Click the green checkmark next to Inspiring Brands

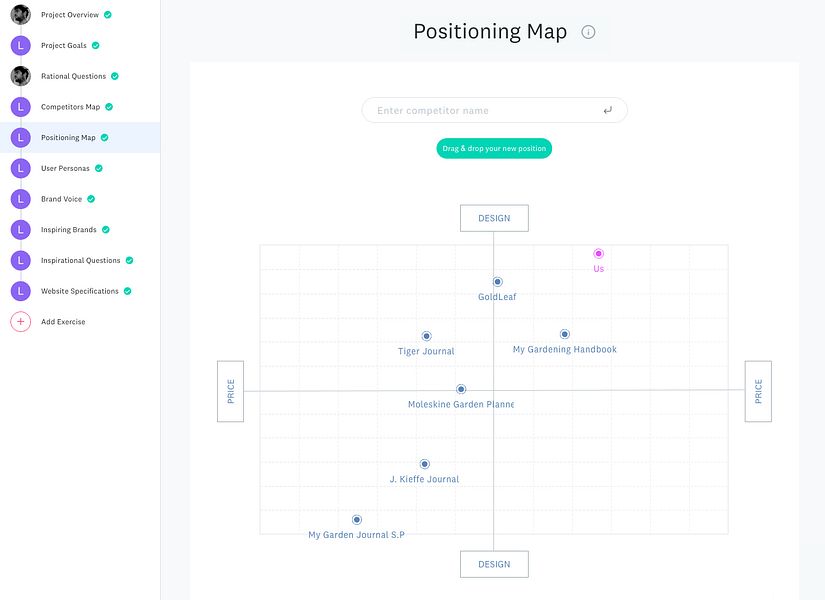coord(106,230)
